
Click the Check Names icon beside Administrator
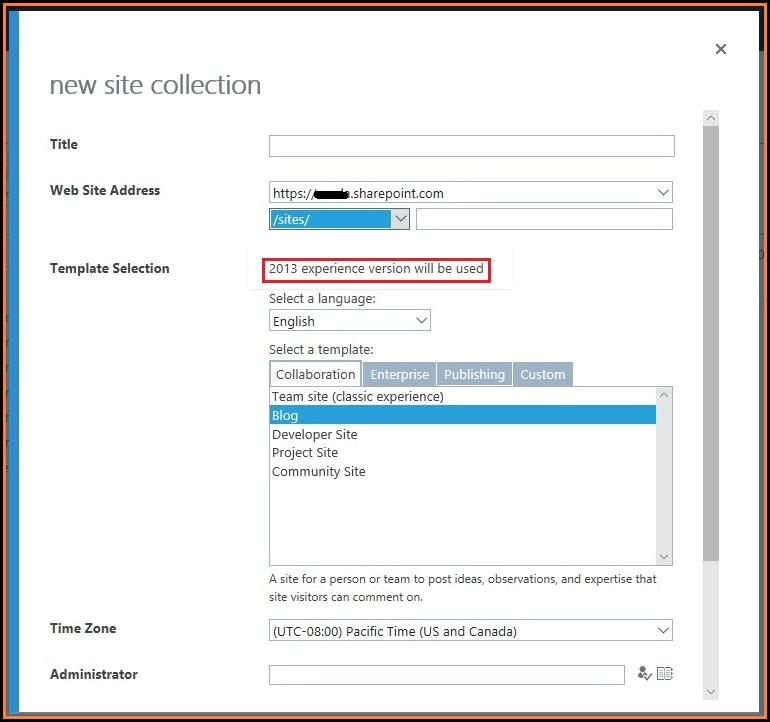(644, 674)
